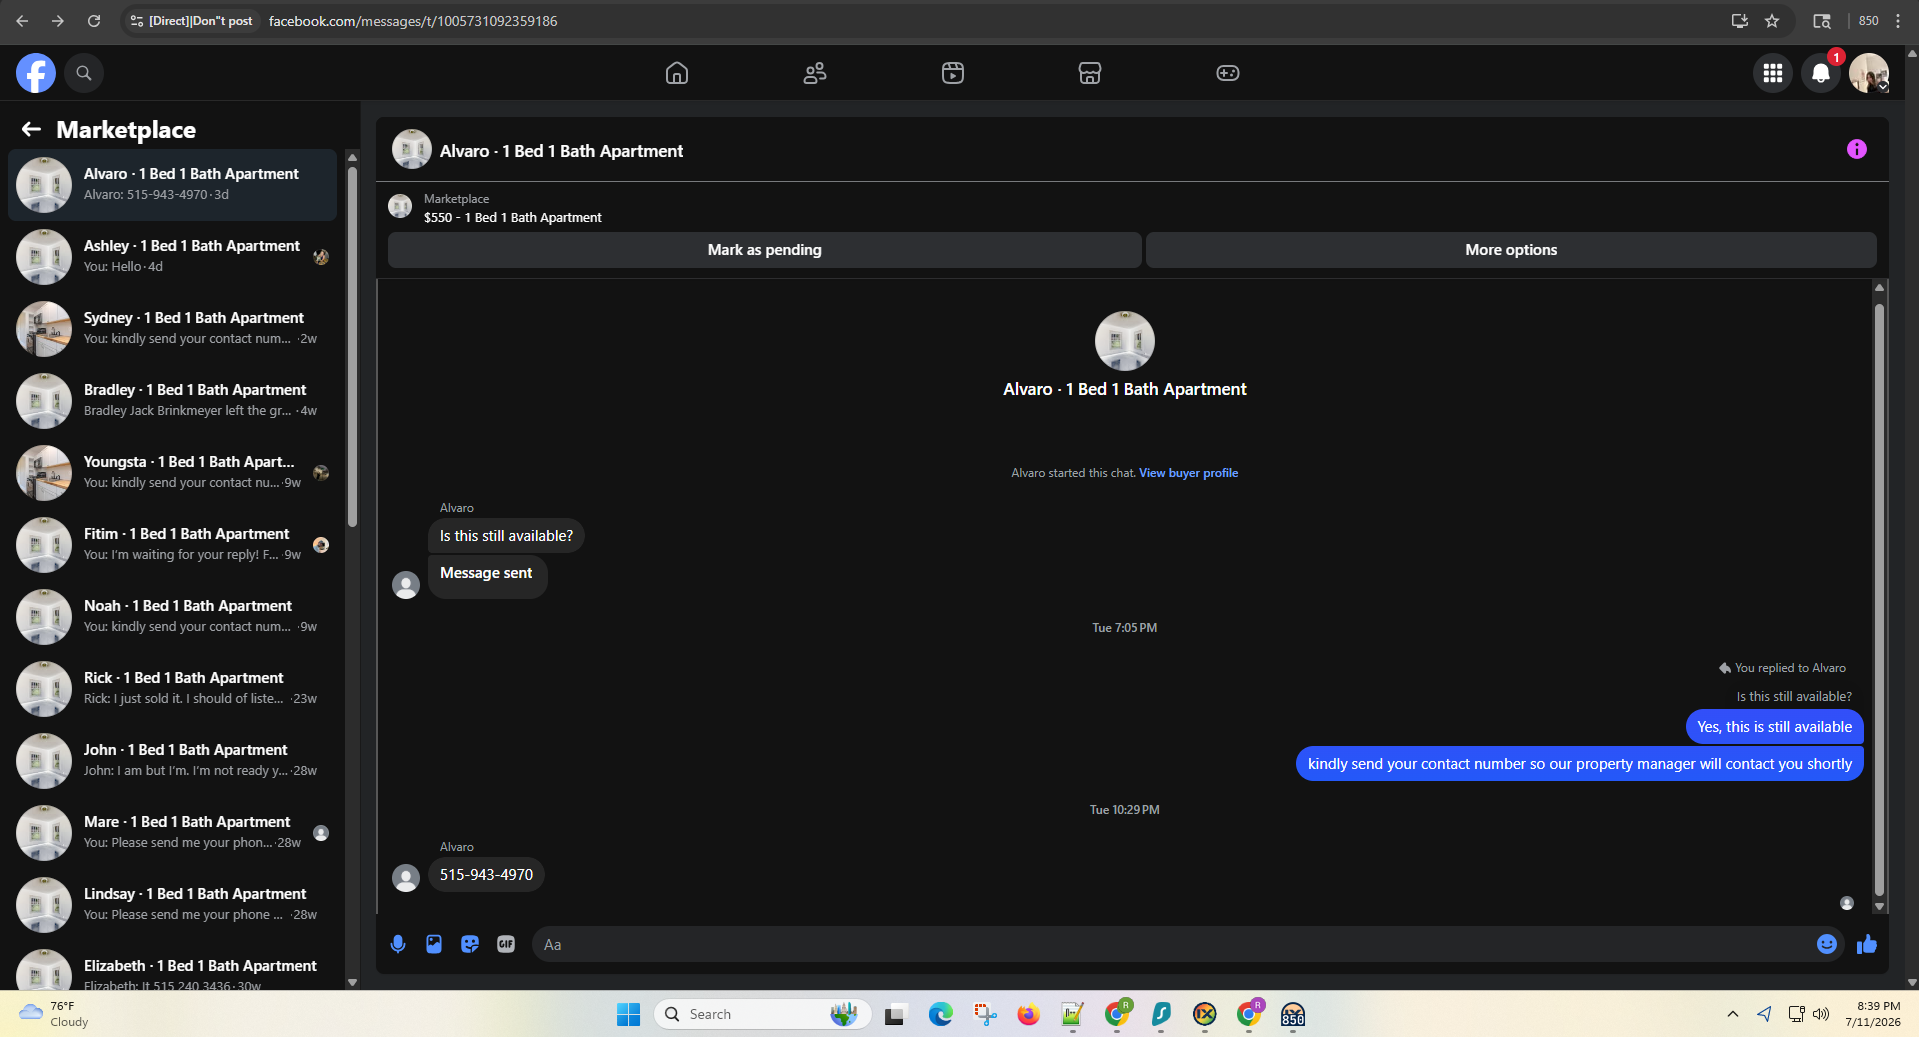Click the large Alvaro listing picture in chat

tap(1125, 341)
